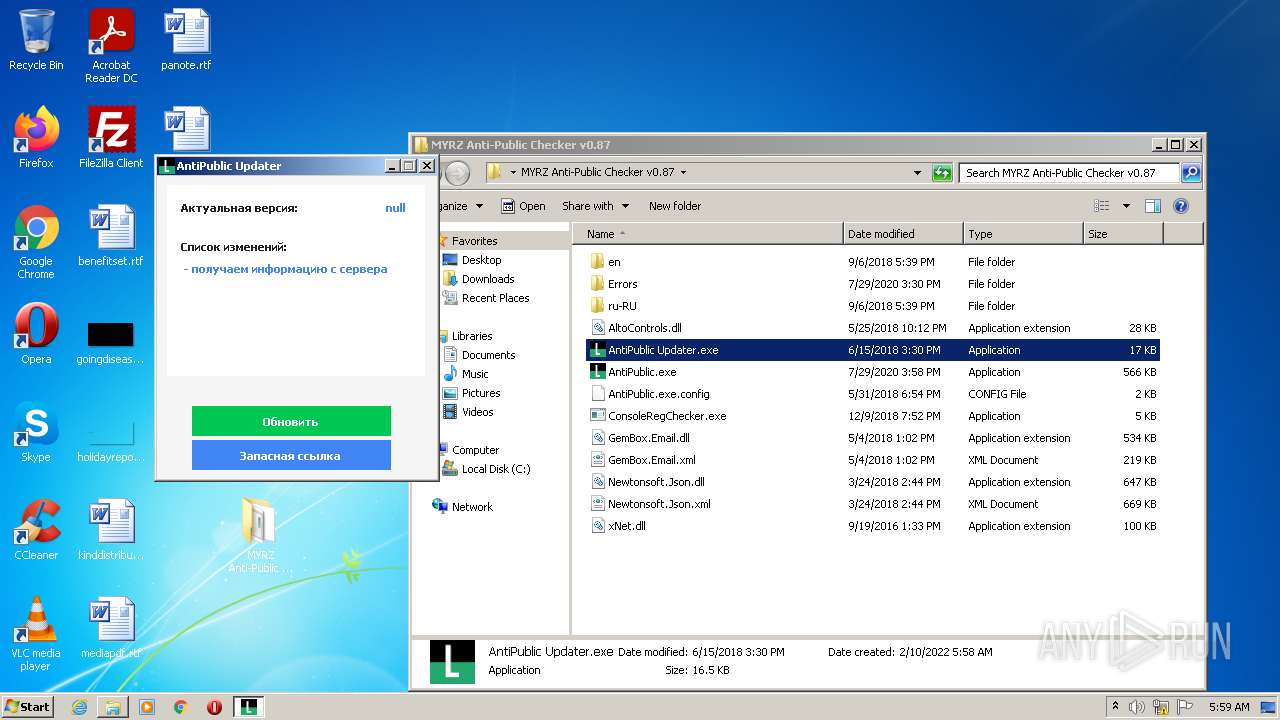This screenshot has width=1280, height=720.
Task: Select Downloads in navigation pane
Action: tap(488, 279)
